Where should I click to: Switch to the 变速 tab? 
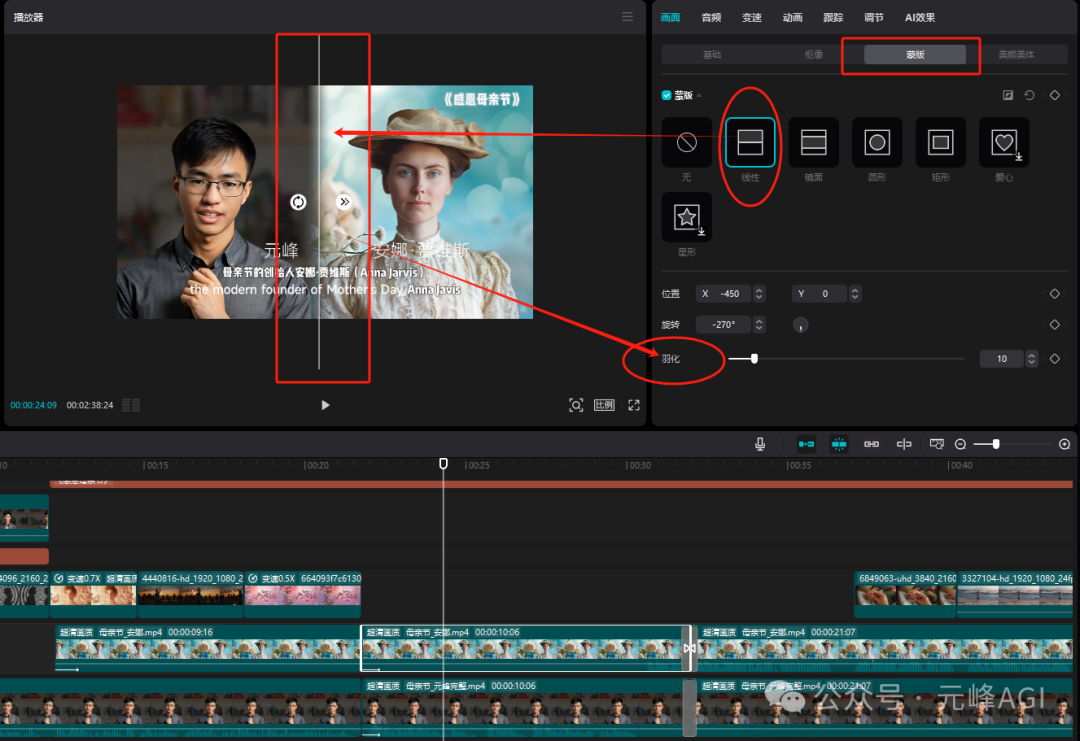752,17
